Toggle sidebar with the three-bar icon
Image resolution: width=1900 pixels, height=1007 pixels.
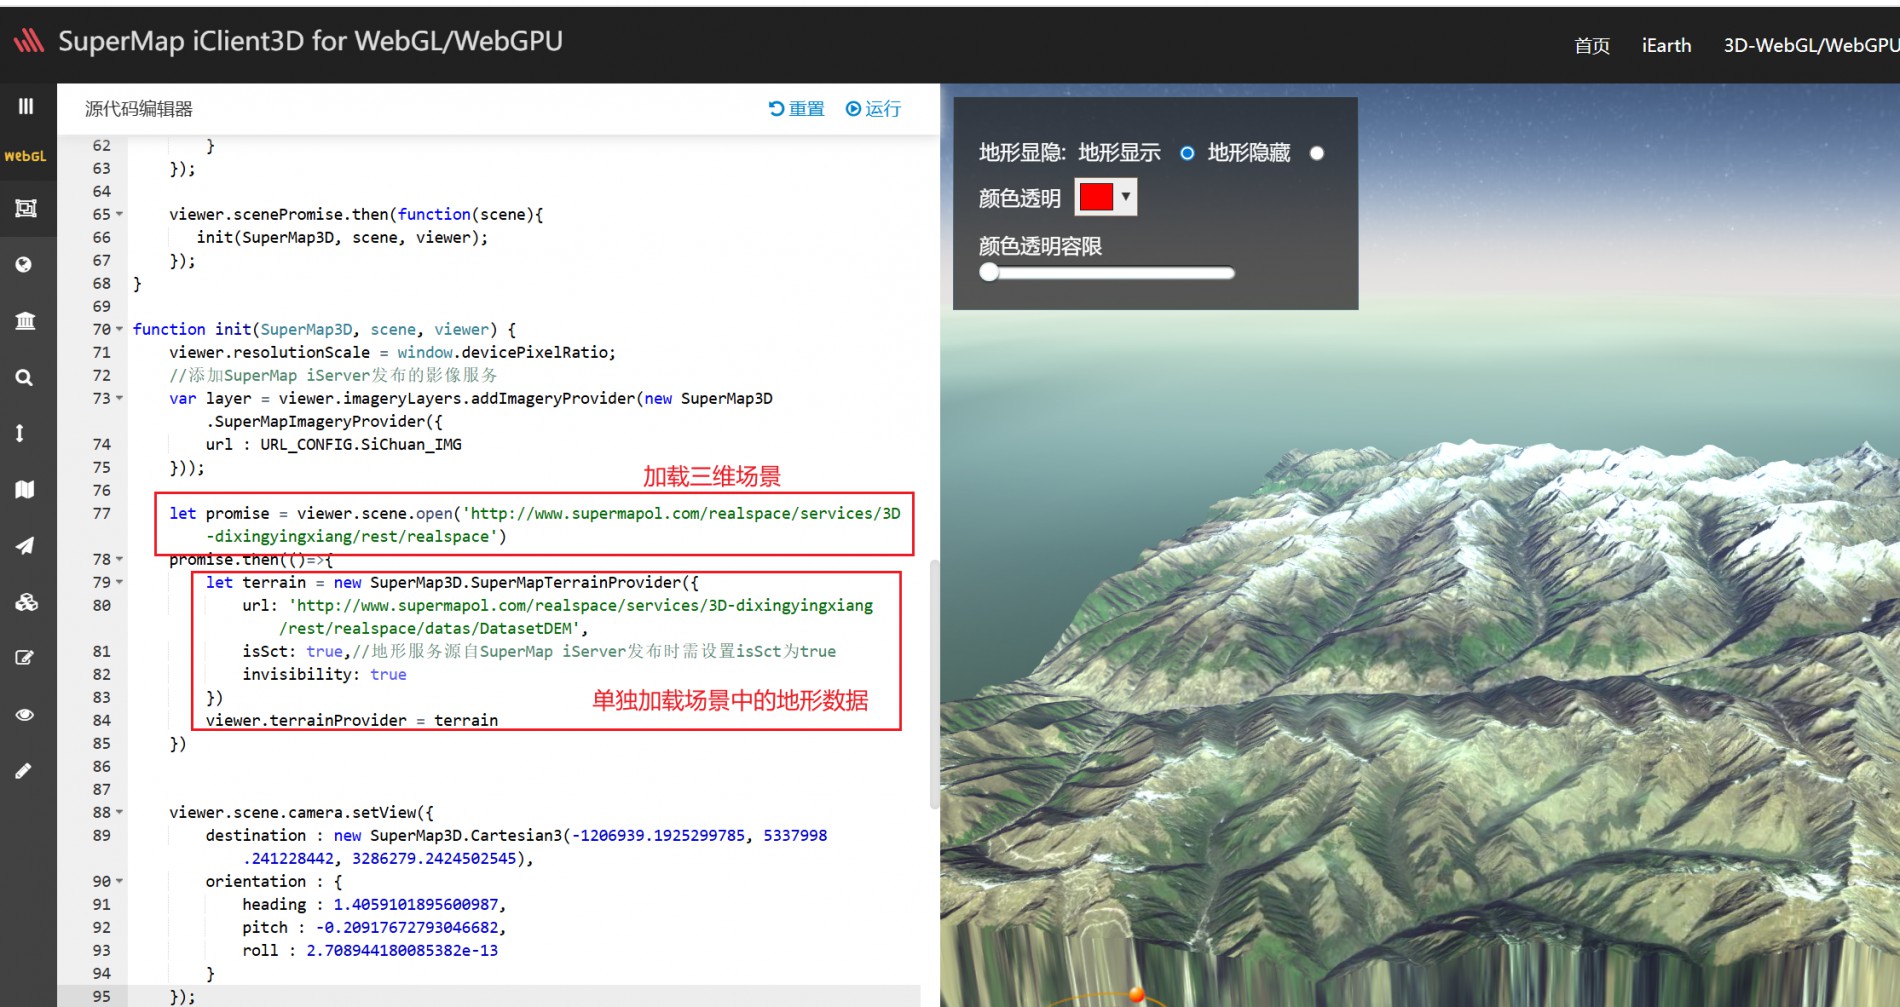click(26, 106)
